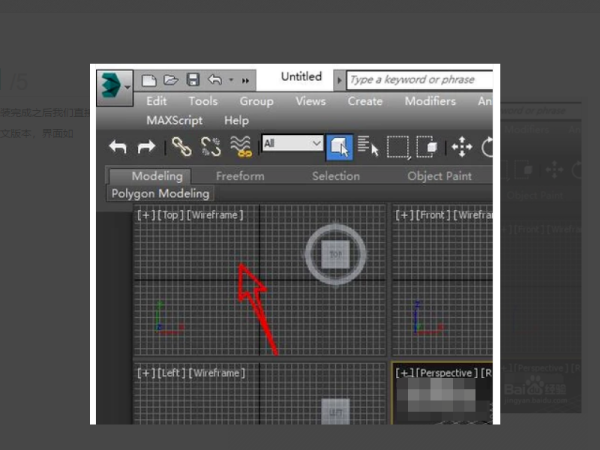
Task: Open the Select by Name list icon
Action: click(x=368, y=146)
